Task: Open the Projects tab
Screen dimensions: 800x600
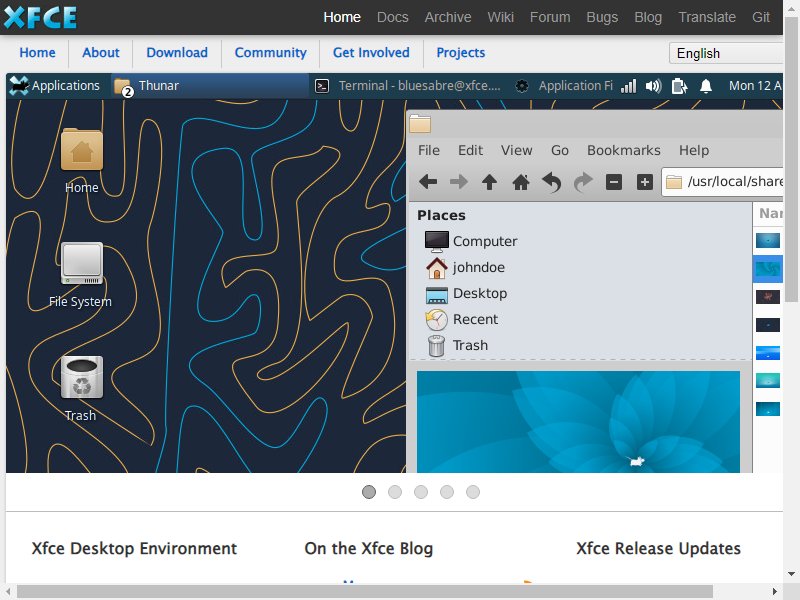Action: (461, 53)
